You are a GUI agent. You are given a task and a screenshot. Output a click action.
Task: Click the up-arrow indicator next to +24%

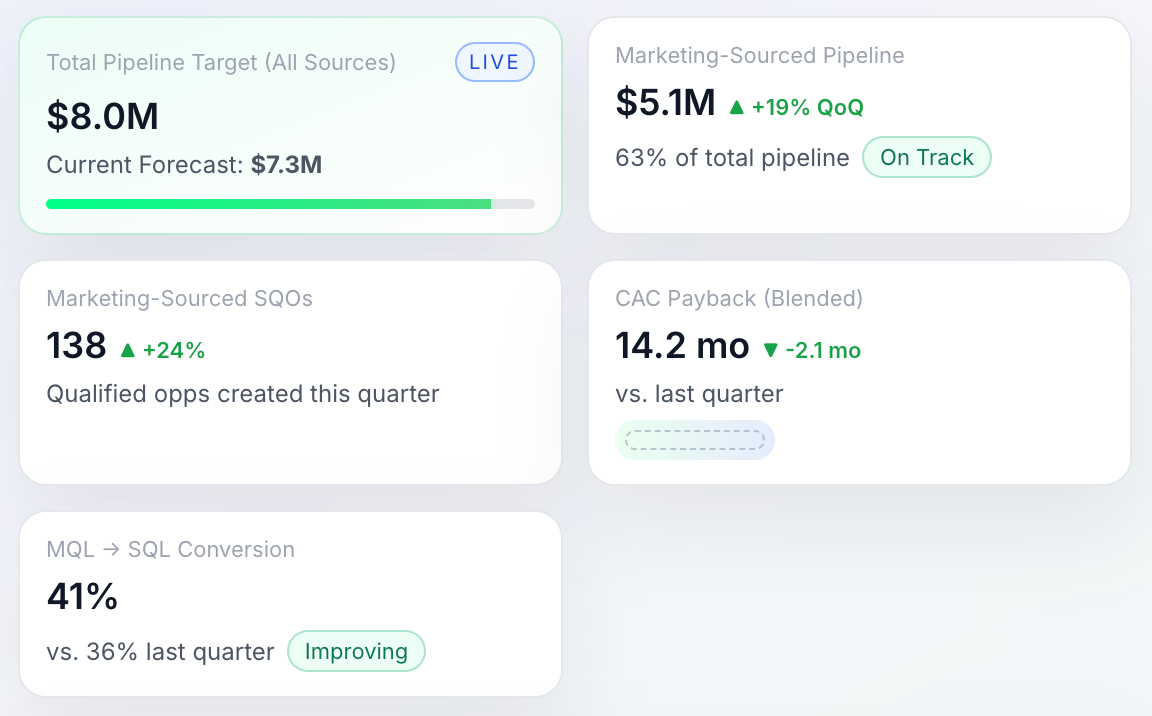pos(127,350)
